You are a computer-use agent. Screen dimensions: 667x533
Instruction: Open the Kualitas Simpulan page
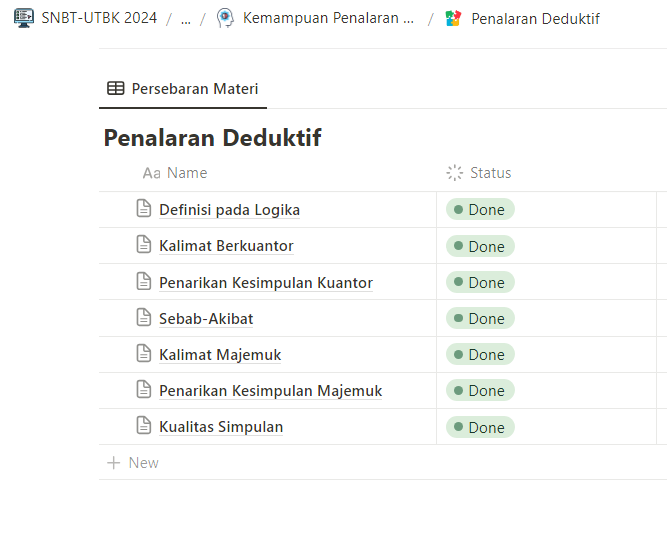pos(221,427)
